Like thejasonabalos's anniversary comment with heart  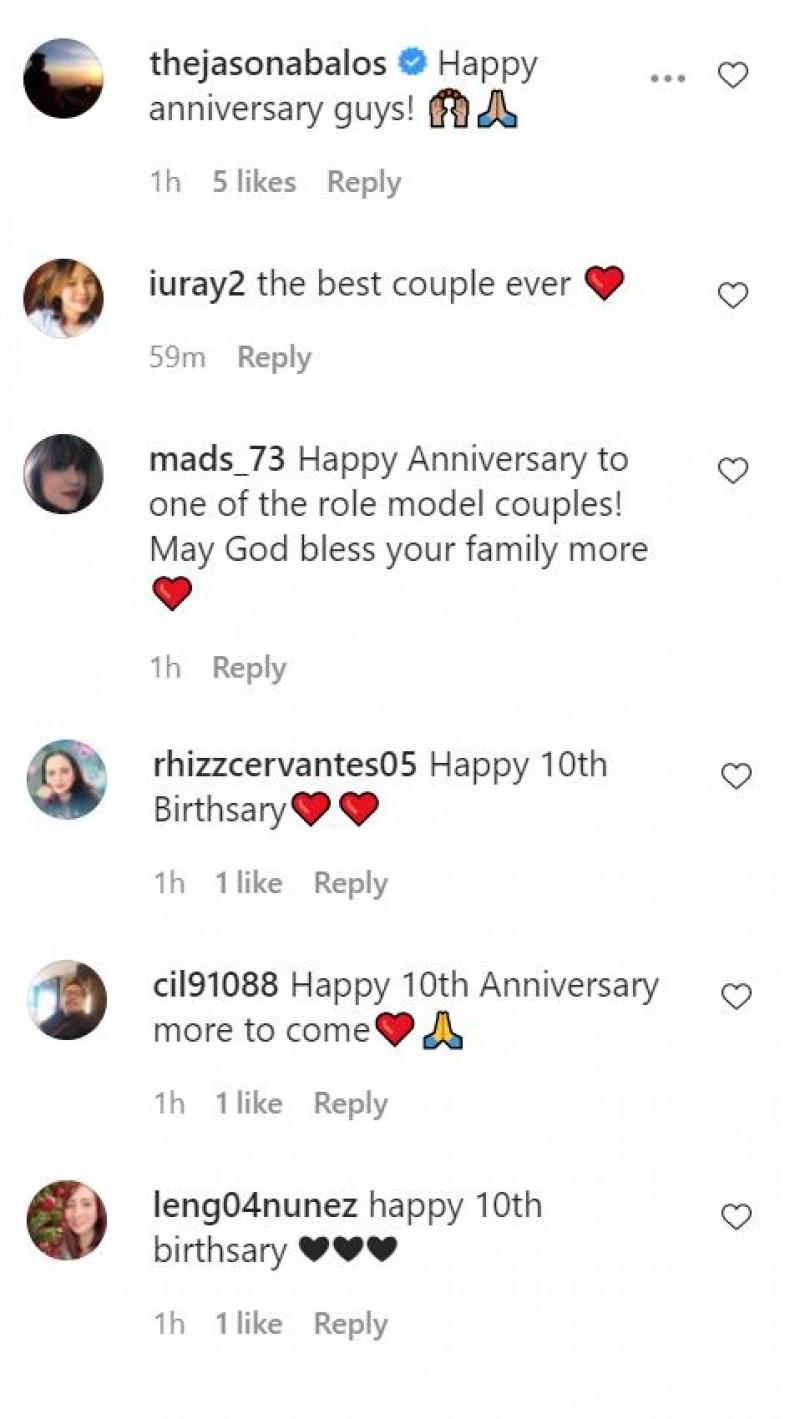point(734,75)
